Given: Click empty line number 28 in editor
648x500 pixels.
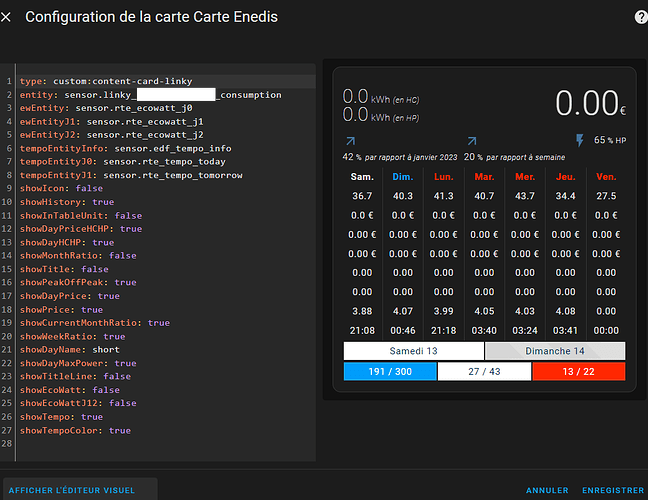Looking at the screenshot, I should (7, 443).
